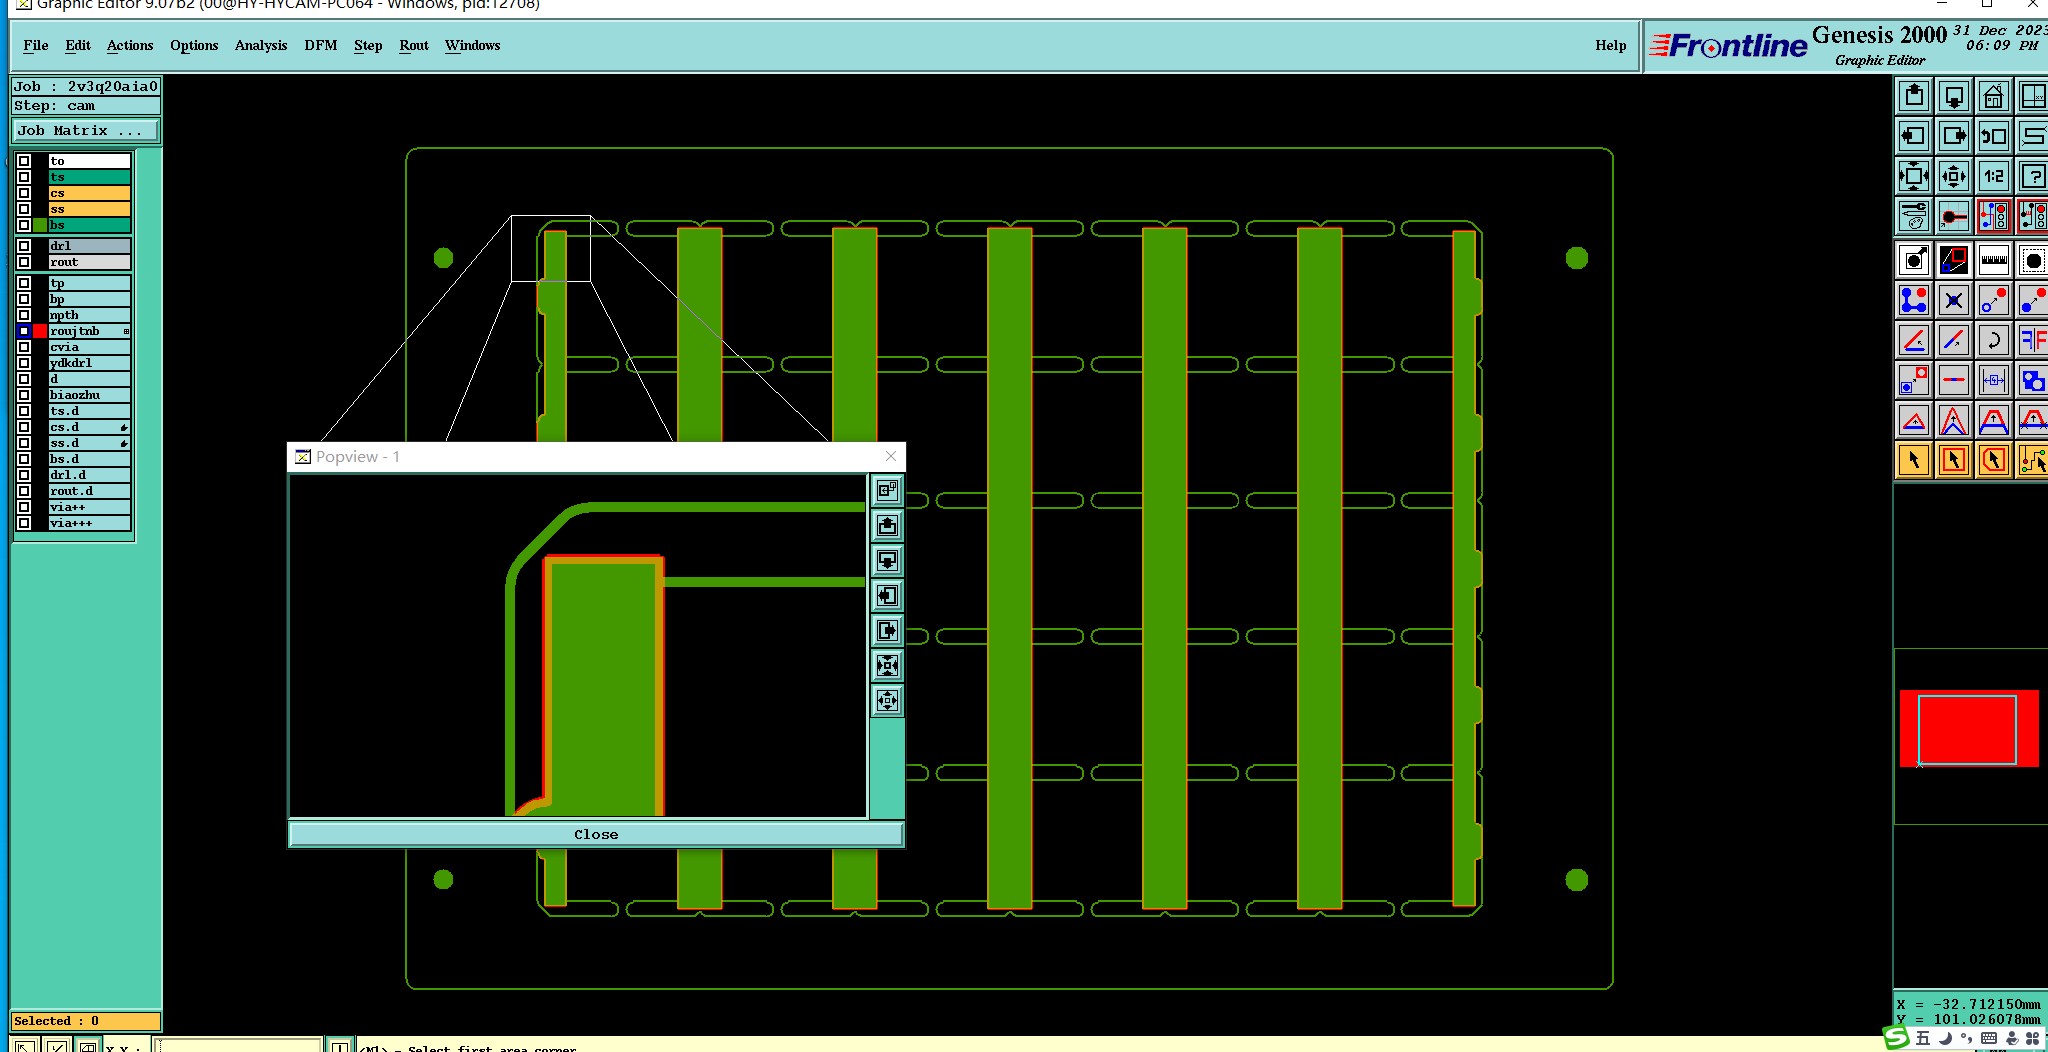
Task: Click the blue connected points icon
Action: coord(1914,300)
